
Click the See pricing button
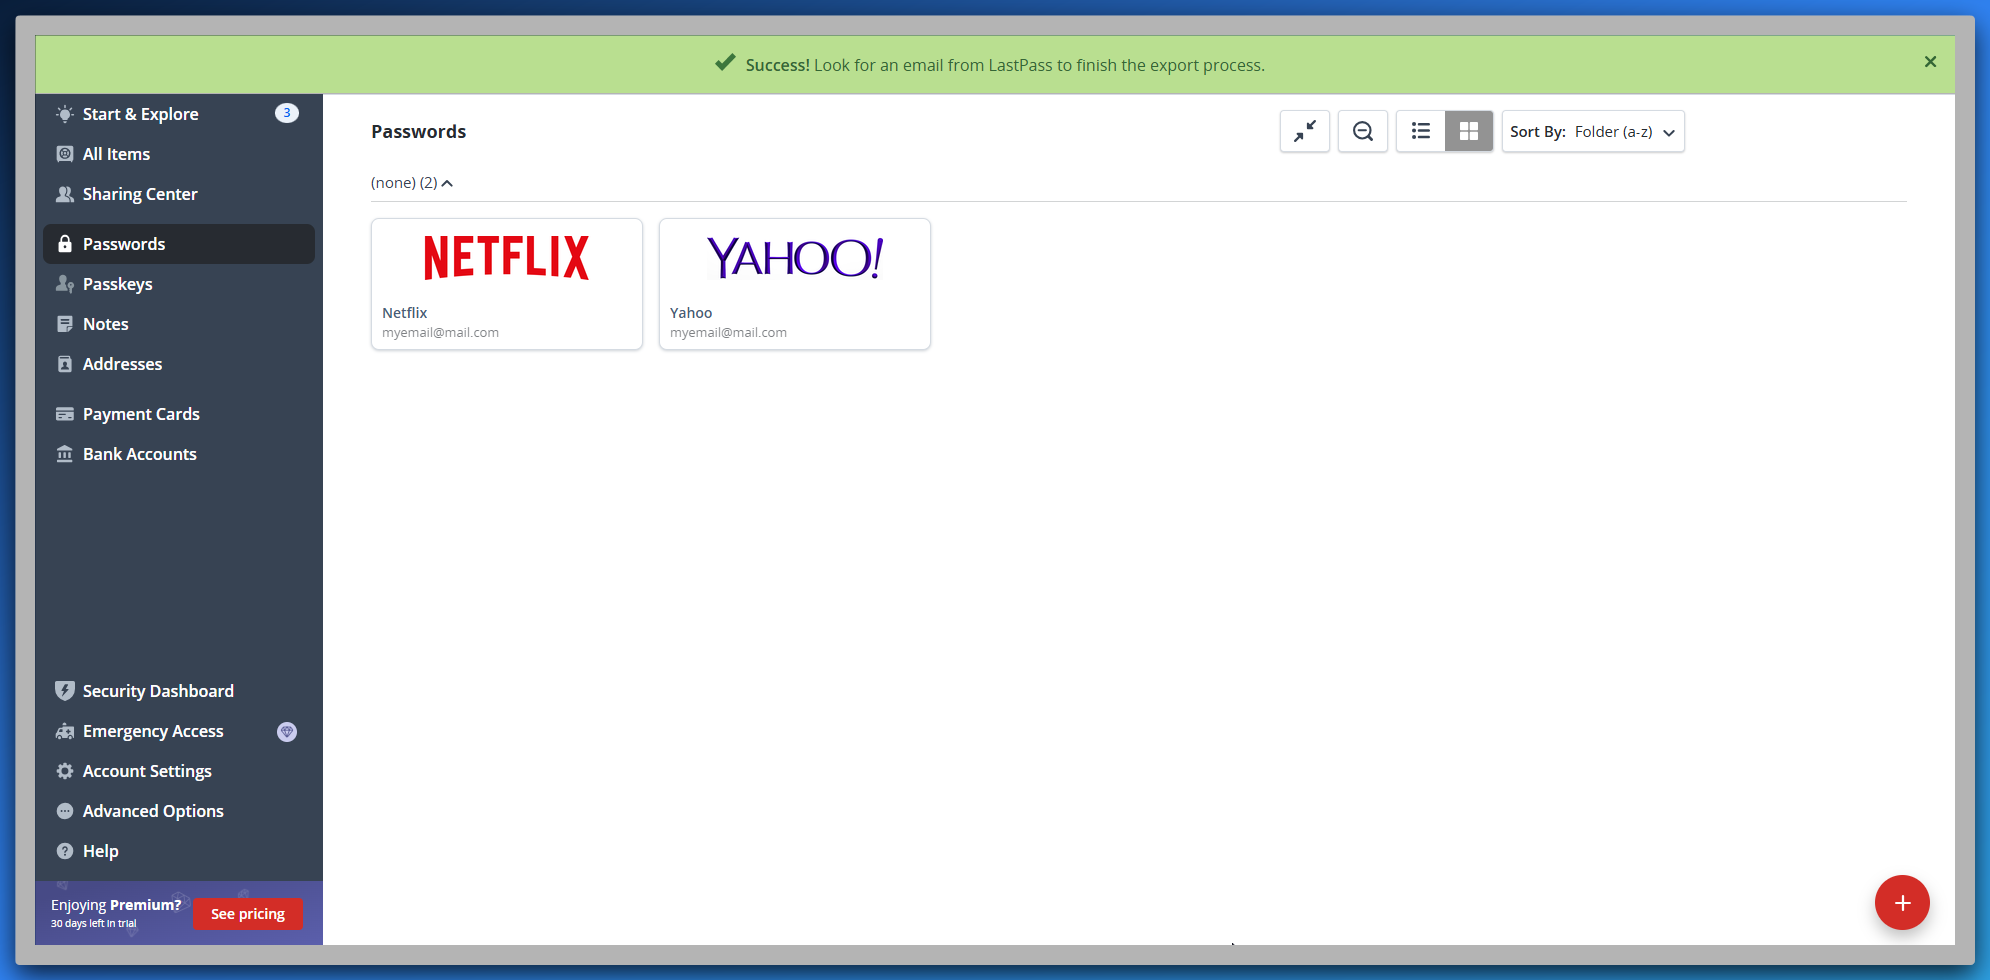point(248,914)
